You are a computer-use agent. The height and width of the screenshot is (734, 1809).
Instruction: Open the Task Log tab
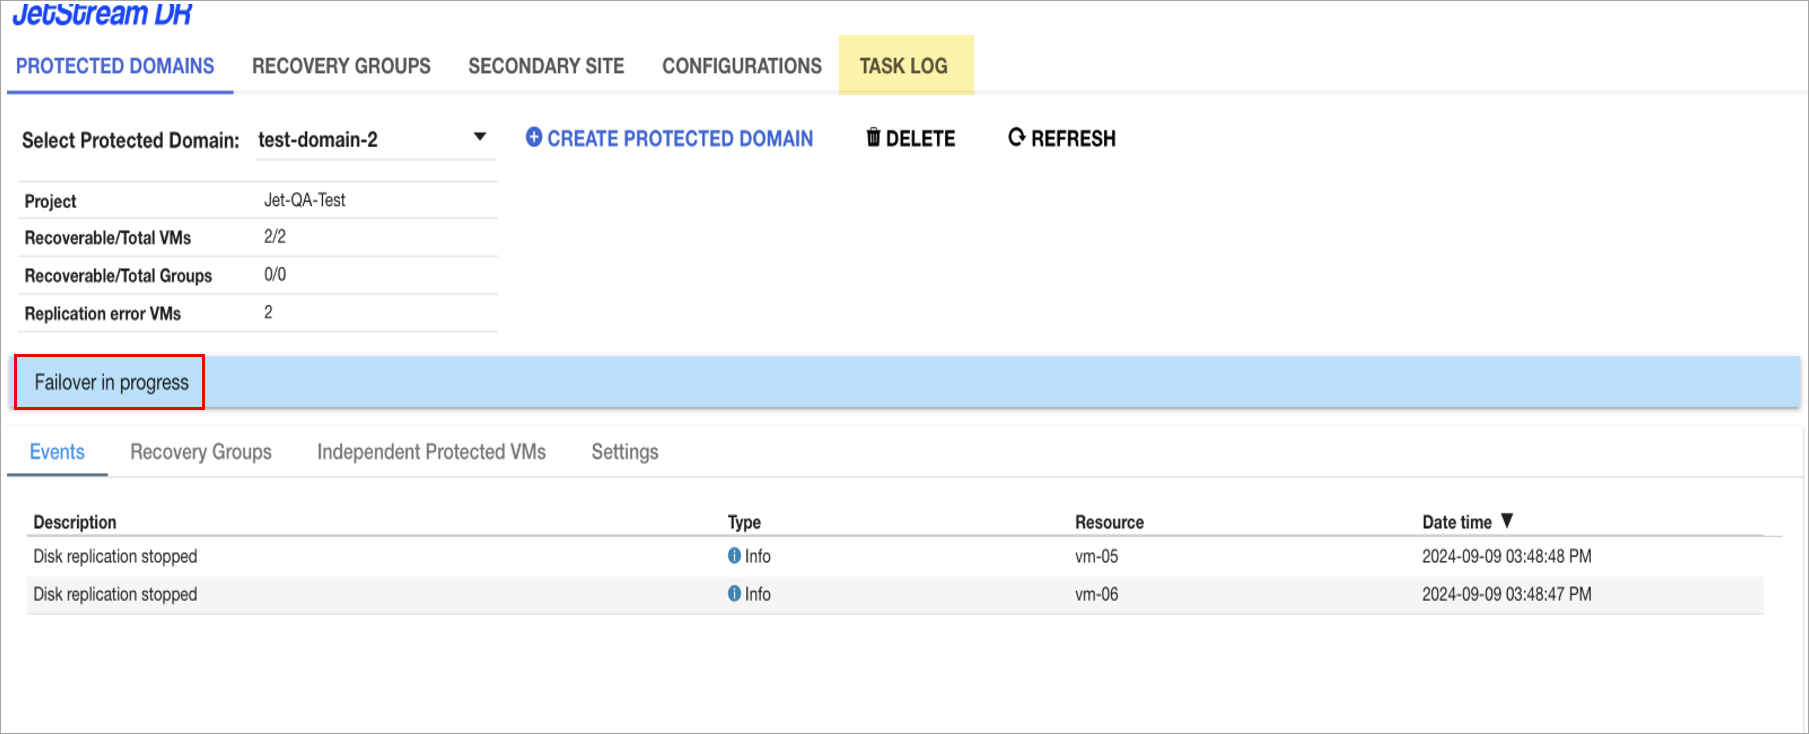click(904, 66)
